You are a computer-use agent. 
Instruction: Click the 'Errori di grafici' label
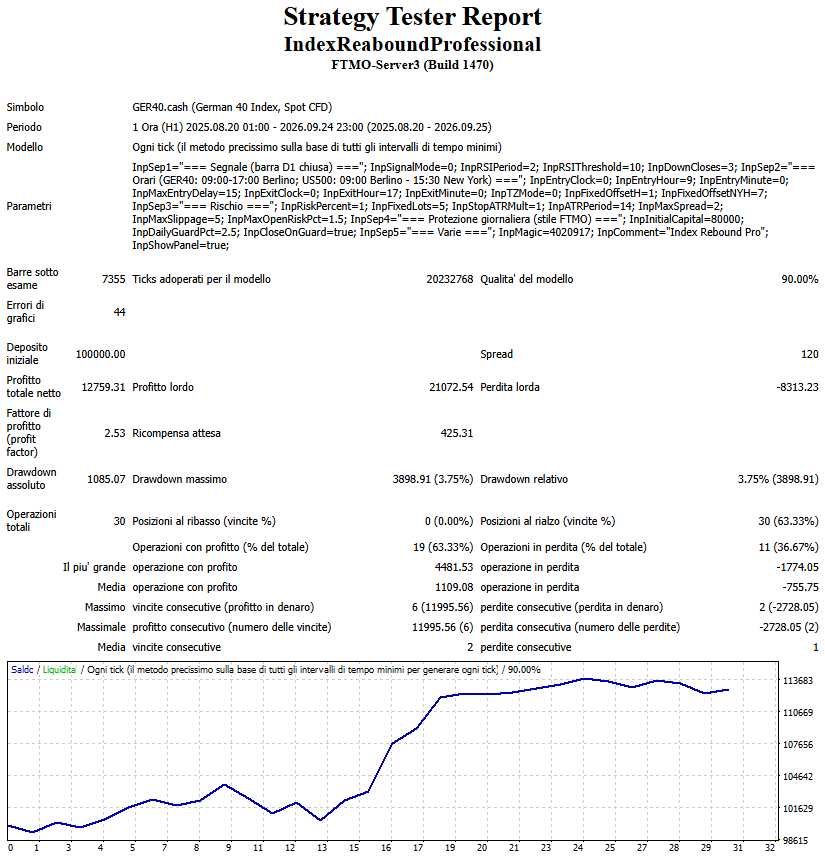tap(25, 312)
